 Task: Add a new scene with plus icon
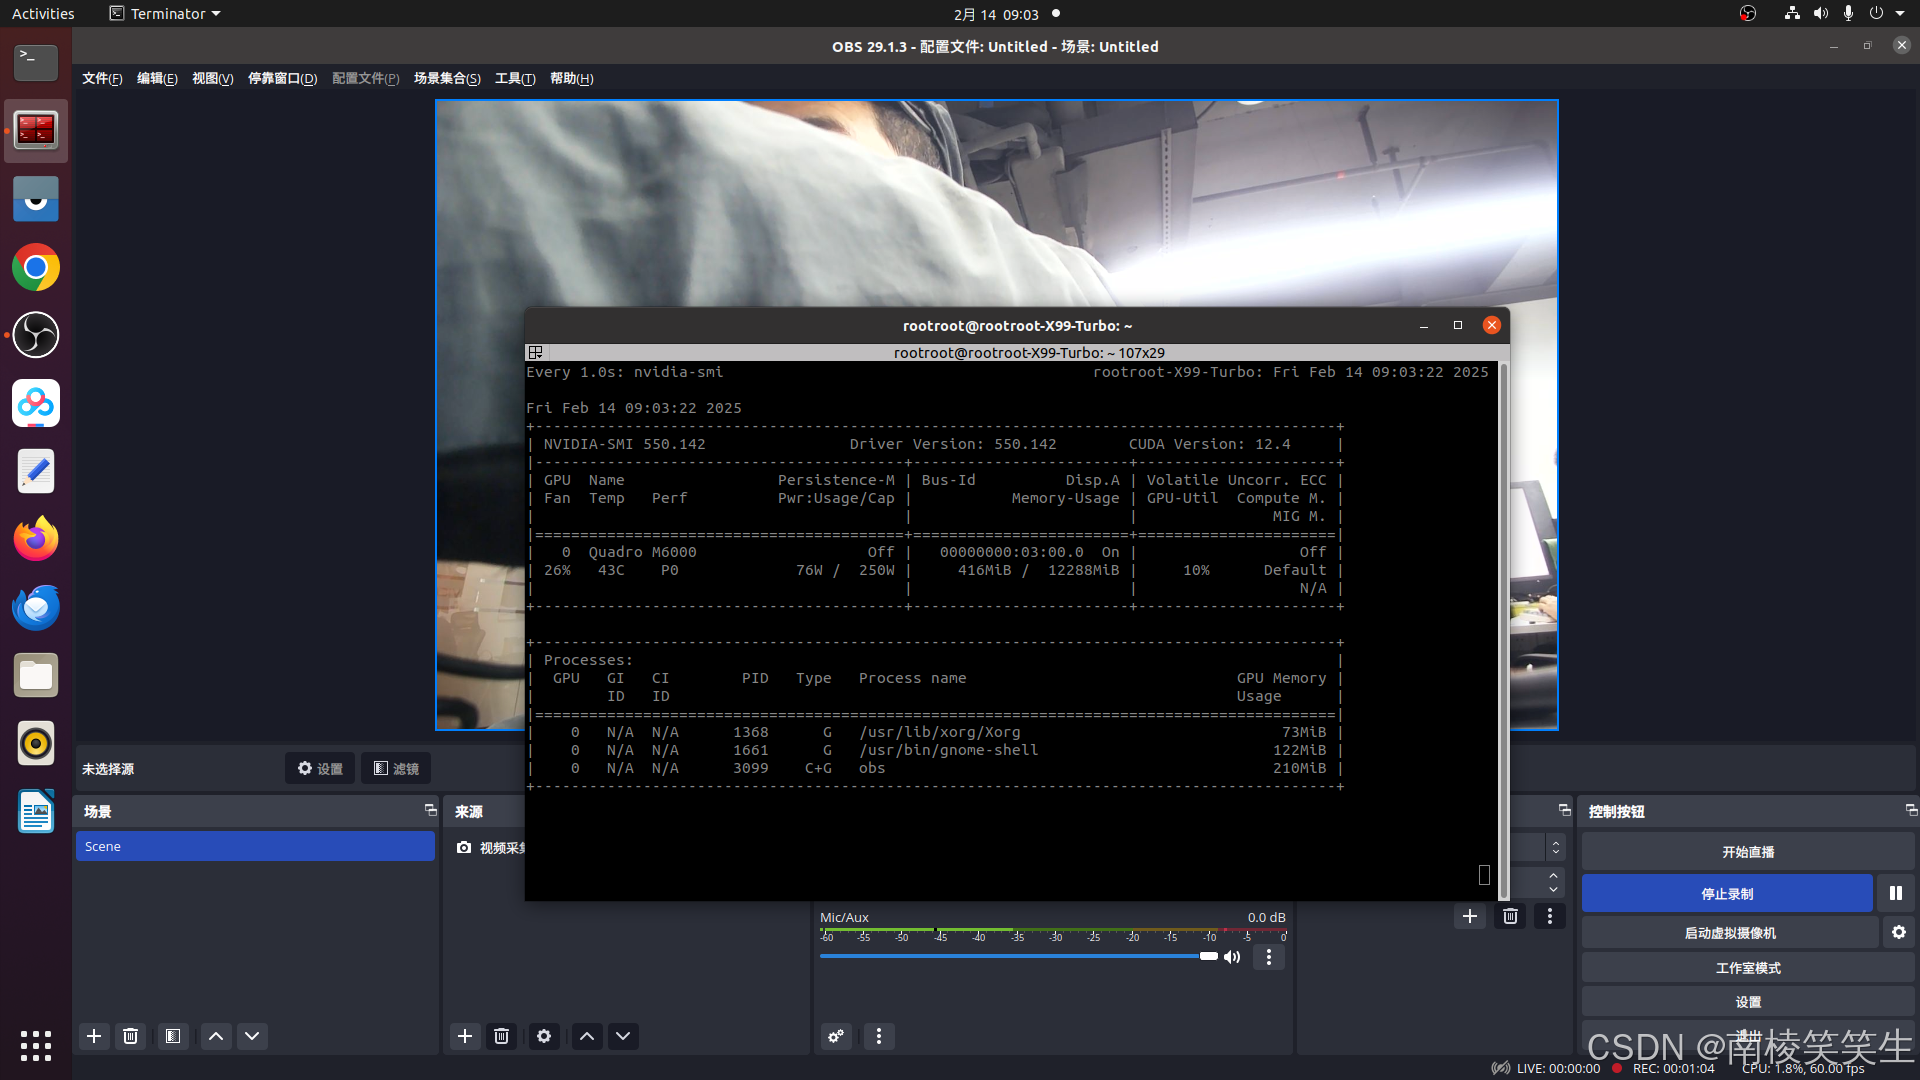pyautogui.click(x=94, y=1036)
